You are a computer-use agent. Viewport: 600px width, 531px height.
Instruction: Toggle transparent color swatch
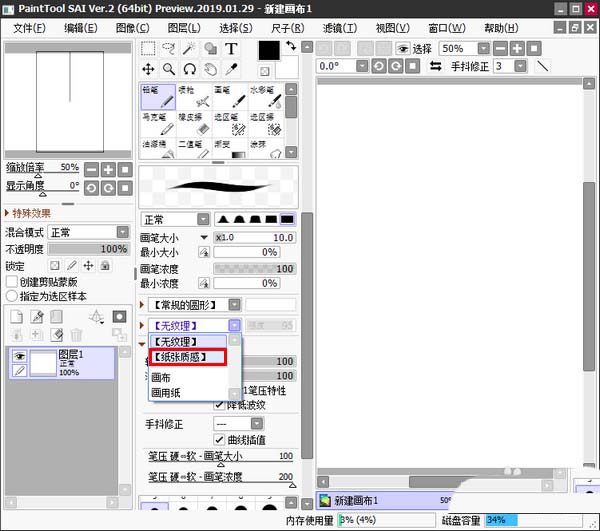(x=265, y=71)
